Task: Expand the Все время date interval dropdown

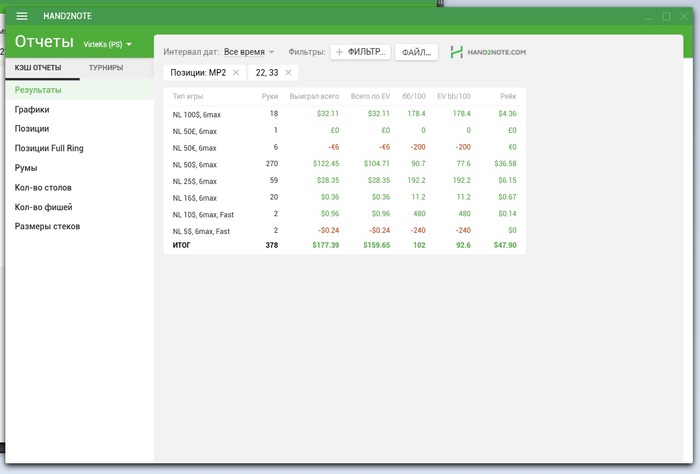Action: pyautogui.click(x=249, y=52)
